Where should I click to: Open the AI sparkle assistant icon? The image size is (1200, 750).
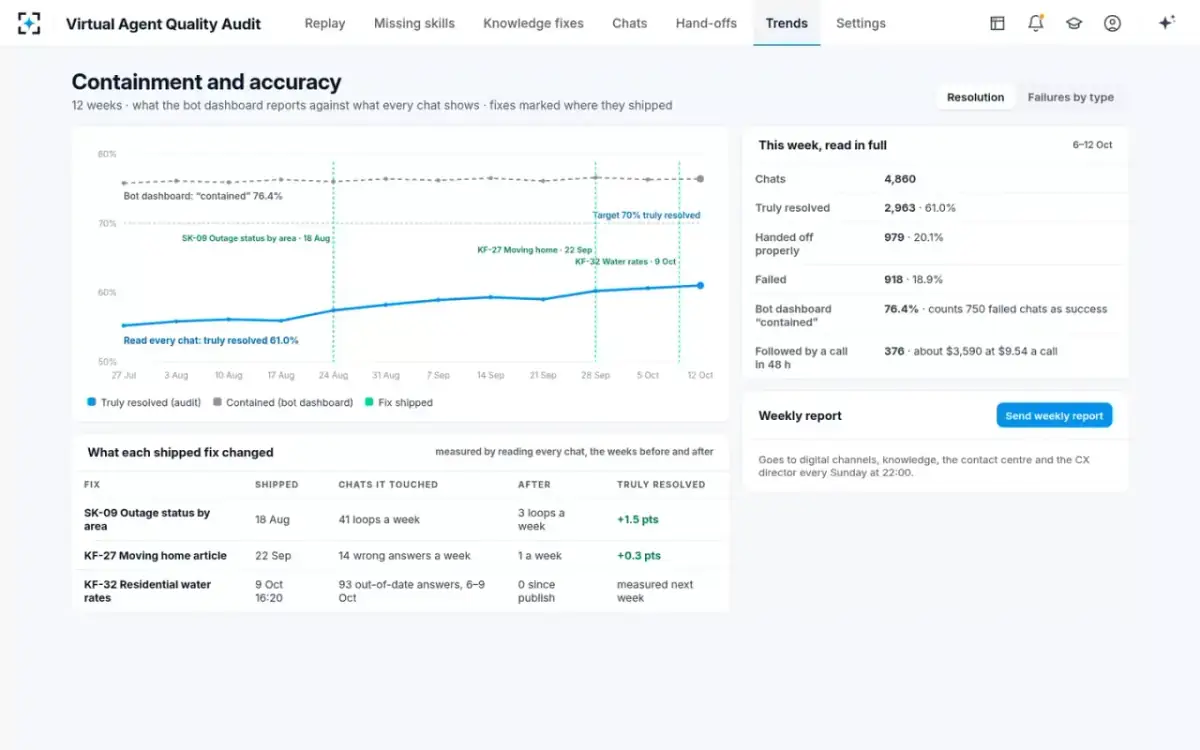point(1166,23)
